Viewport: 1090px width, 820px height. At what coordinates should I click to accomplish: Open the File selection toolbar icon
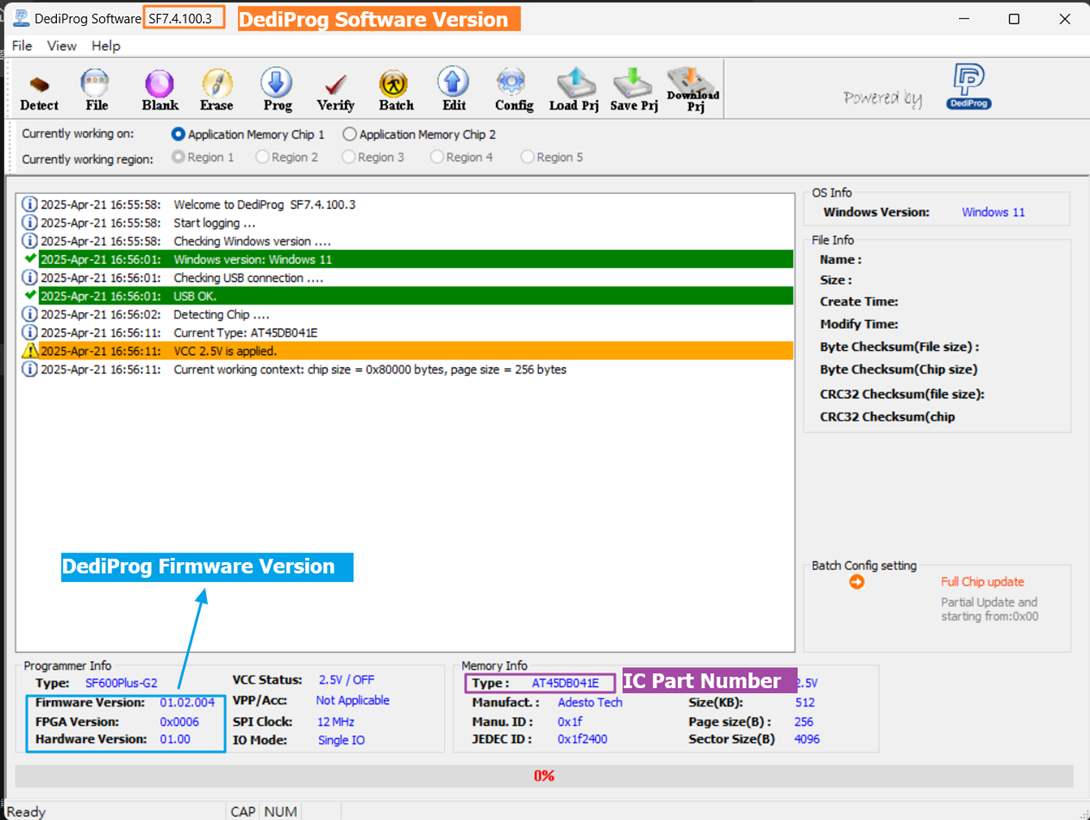(95, 90)
